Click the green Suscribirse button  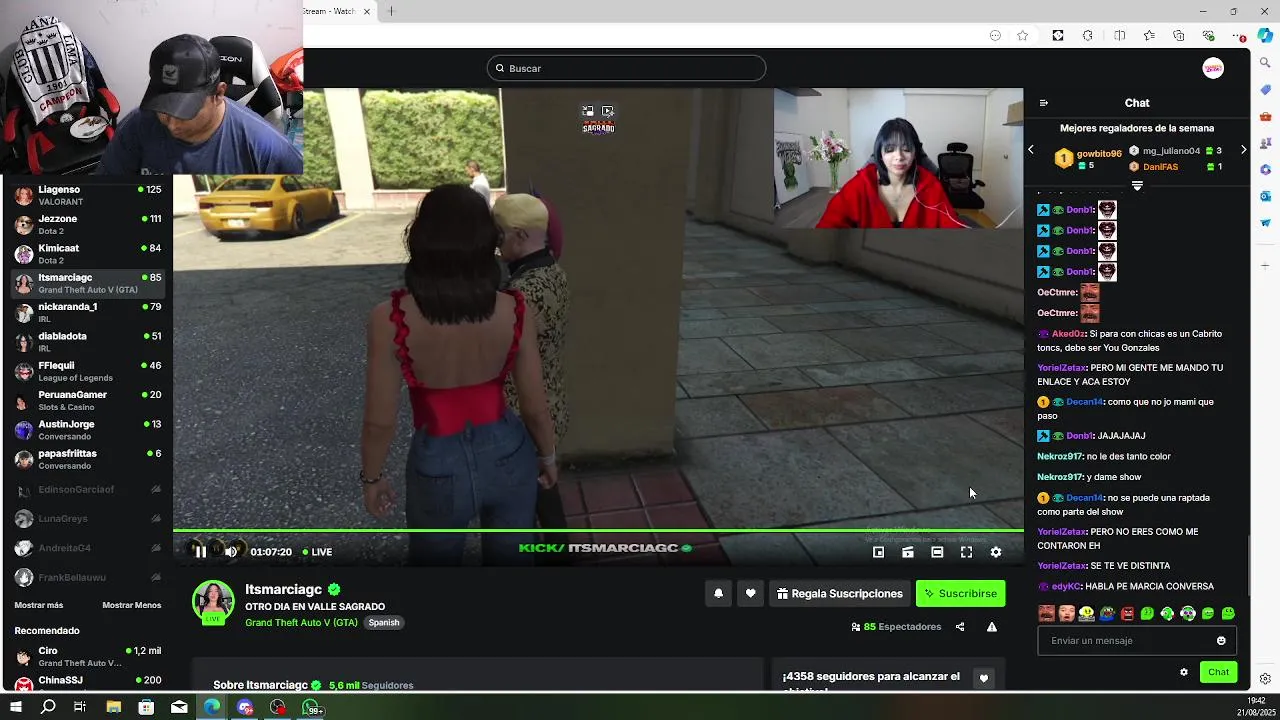(x=960, y=593)
